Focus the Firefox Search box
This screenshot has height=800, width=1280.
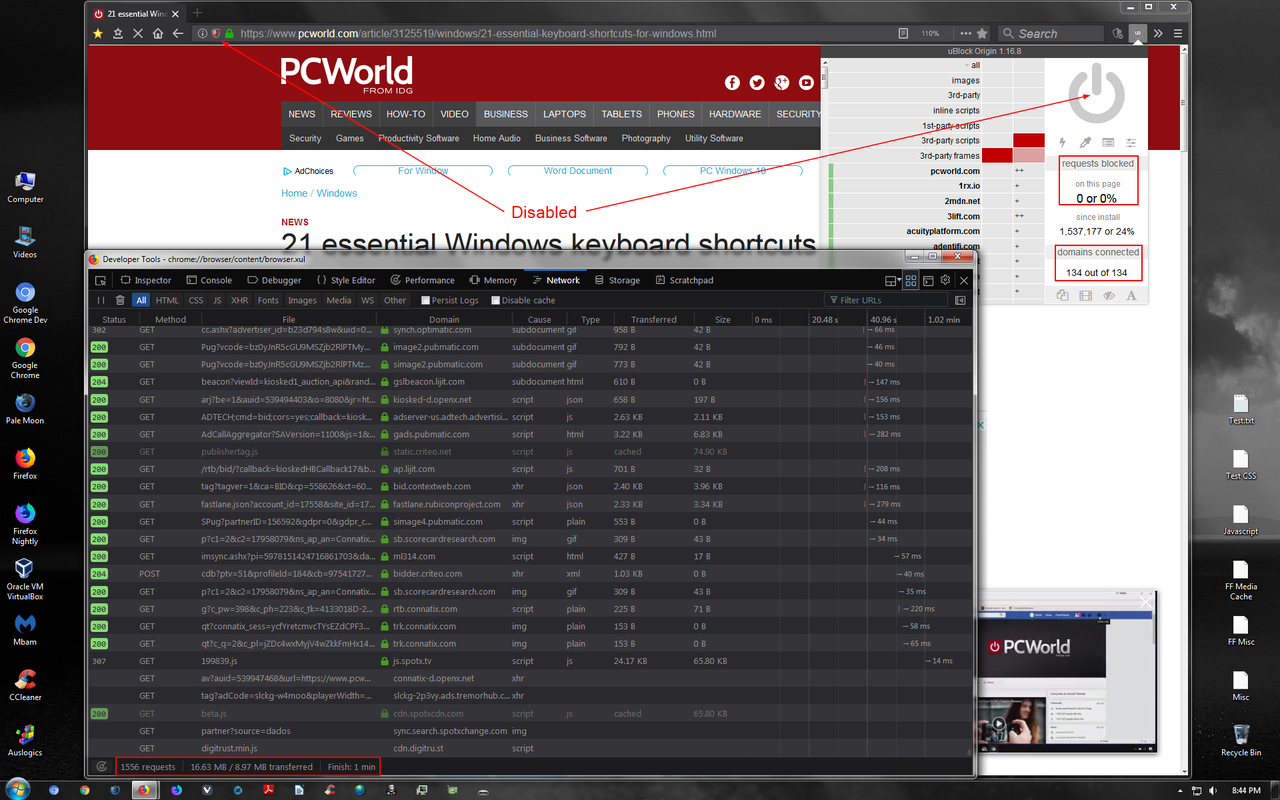1049,33
